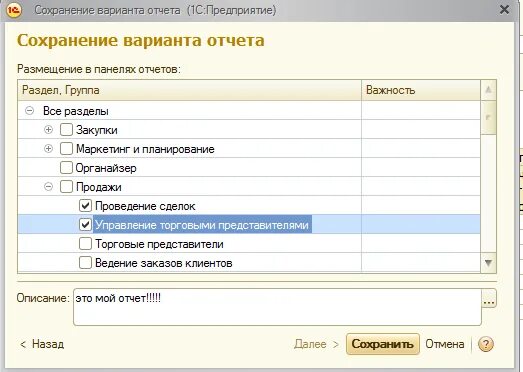Click the Сохранить button
This screenshot has width=523, height=372.
[x=383, y=344]
